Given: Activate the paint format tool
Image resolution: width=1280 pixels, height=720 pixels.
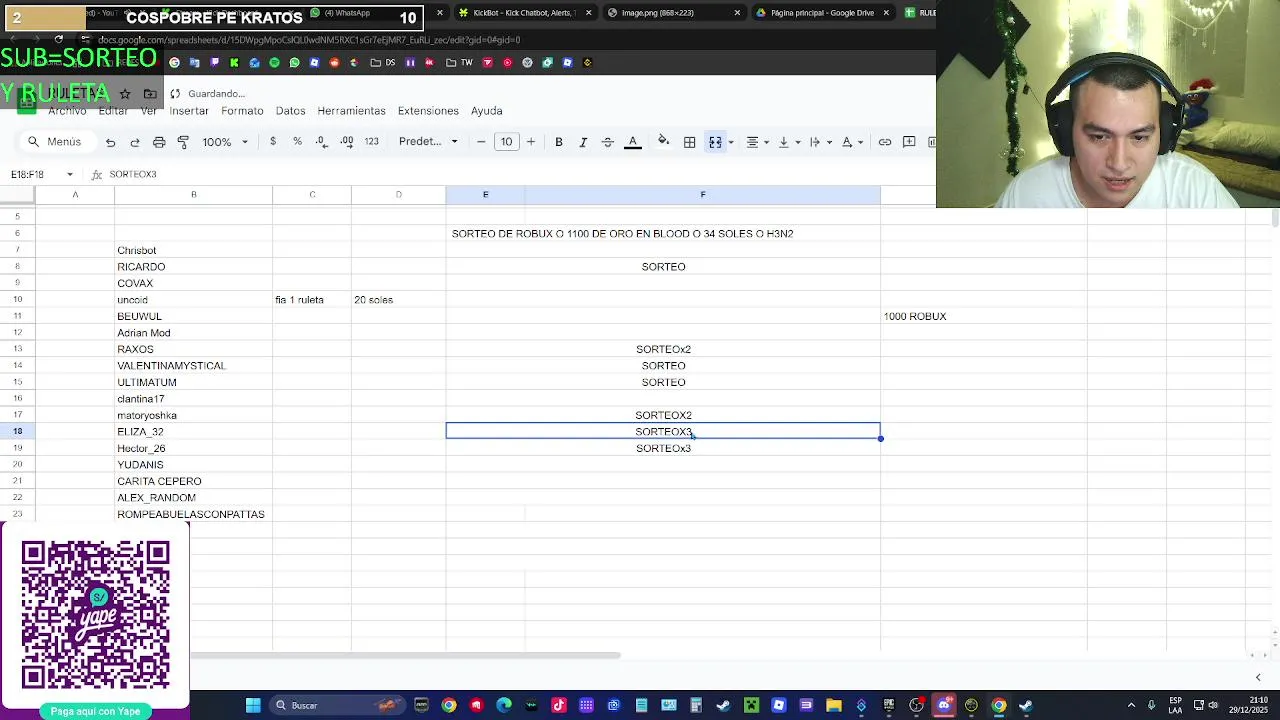Looking at the screenshot, I should point(183,142).
